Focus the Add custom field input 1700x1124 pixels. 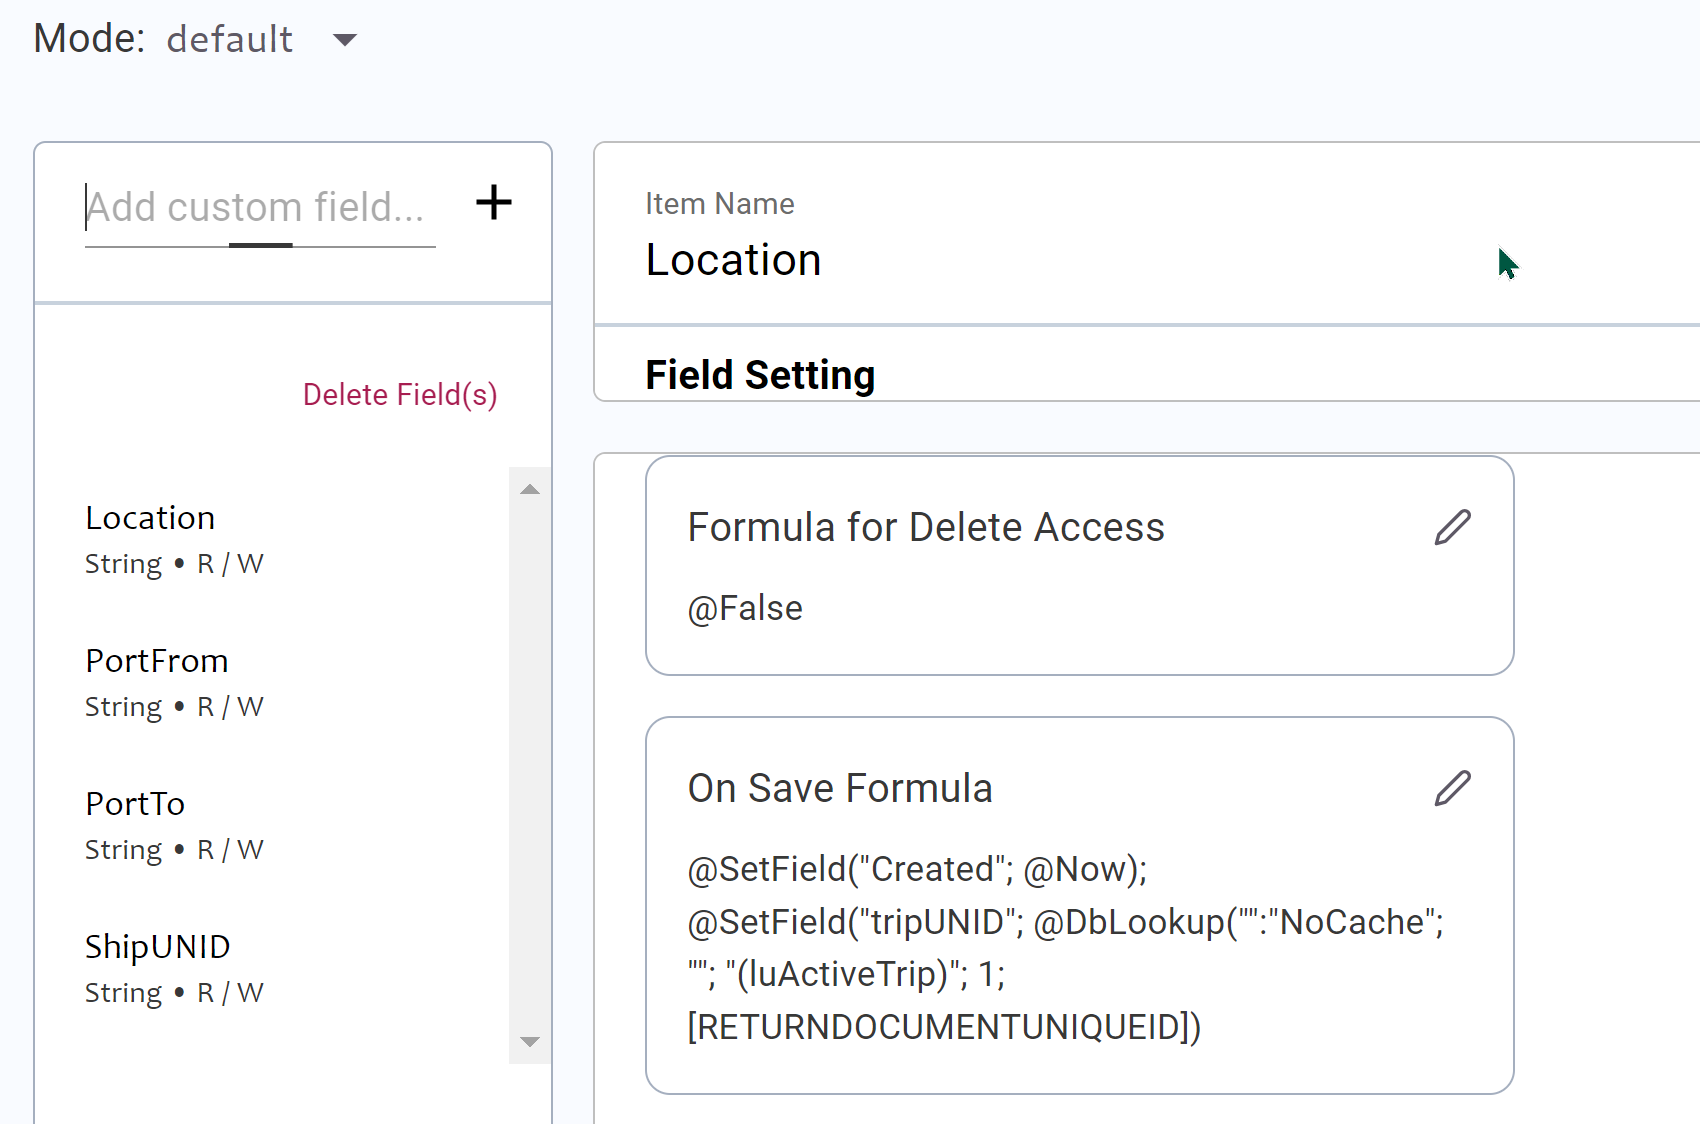coord(260,208)
